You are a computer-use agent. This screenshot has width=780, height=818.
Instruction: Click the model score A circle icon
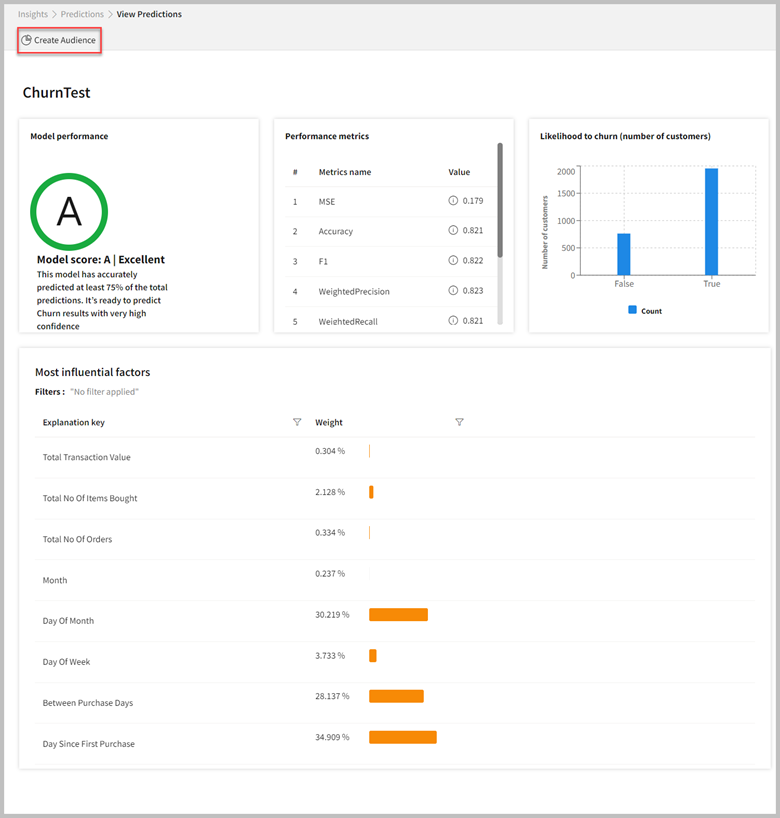(x=68, y=211)
